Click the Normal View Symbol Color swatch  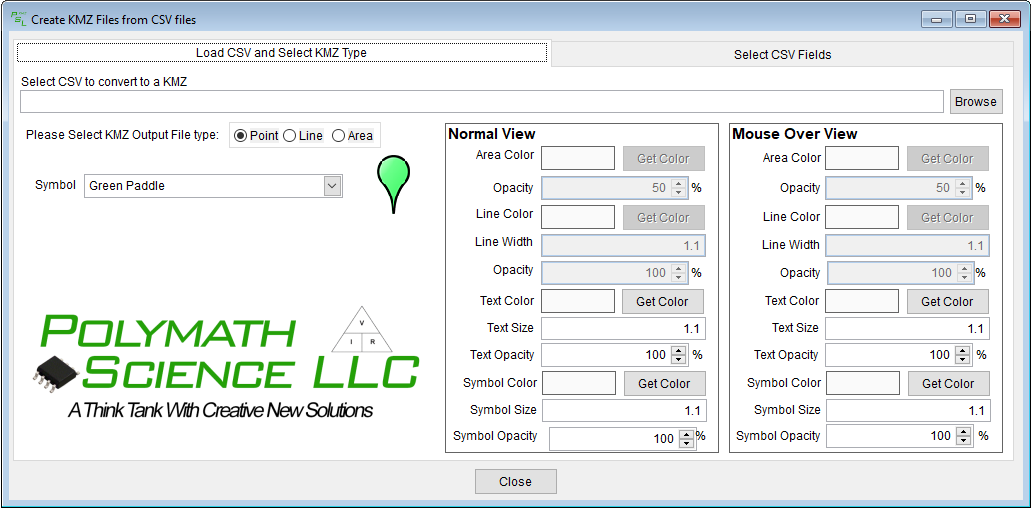click(x=579, y=383)
